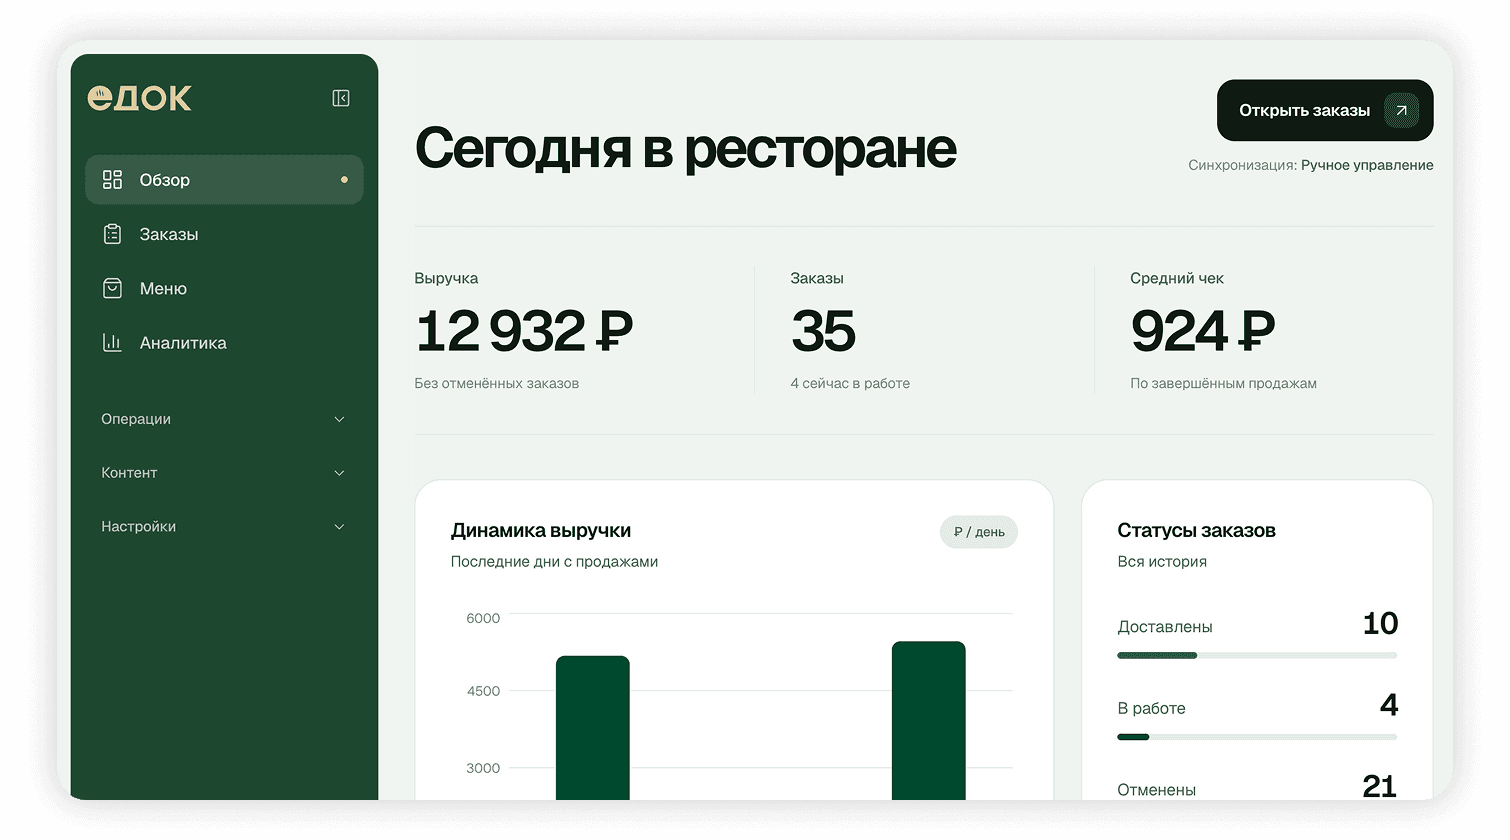Click the 4 сейчас в работе note
The height and width of the screenshot is (840, 1510).
(x=850, y=383)
